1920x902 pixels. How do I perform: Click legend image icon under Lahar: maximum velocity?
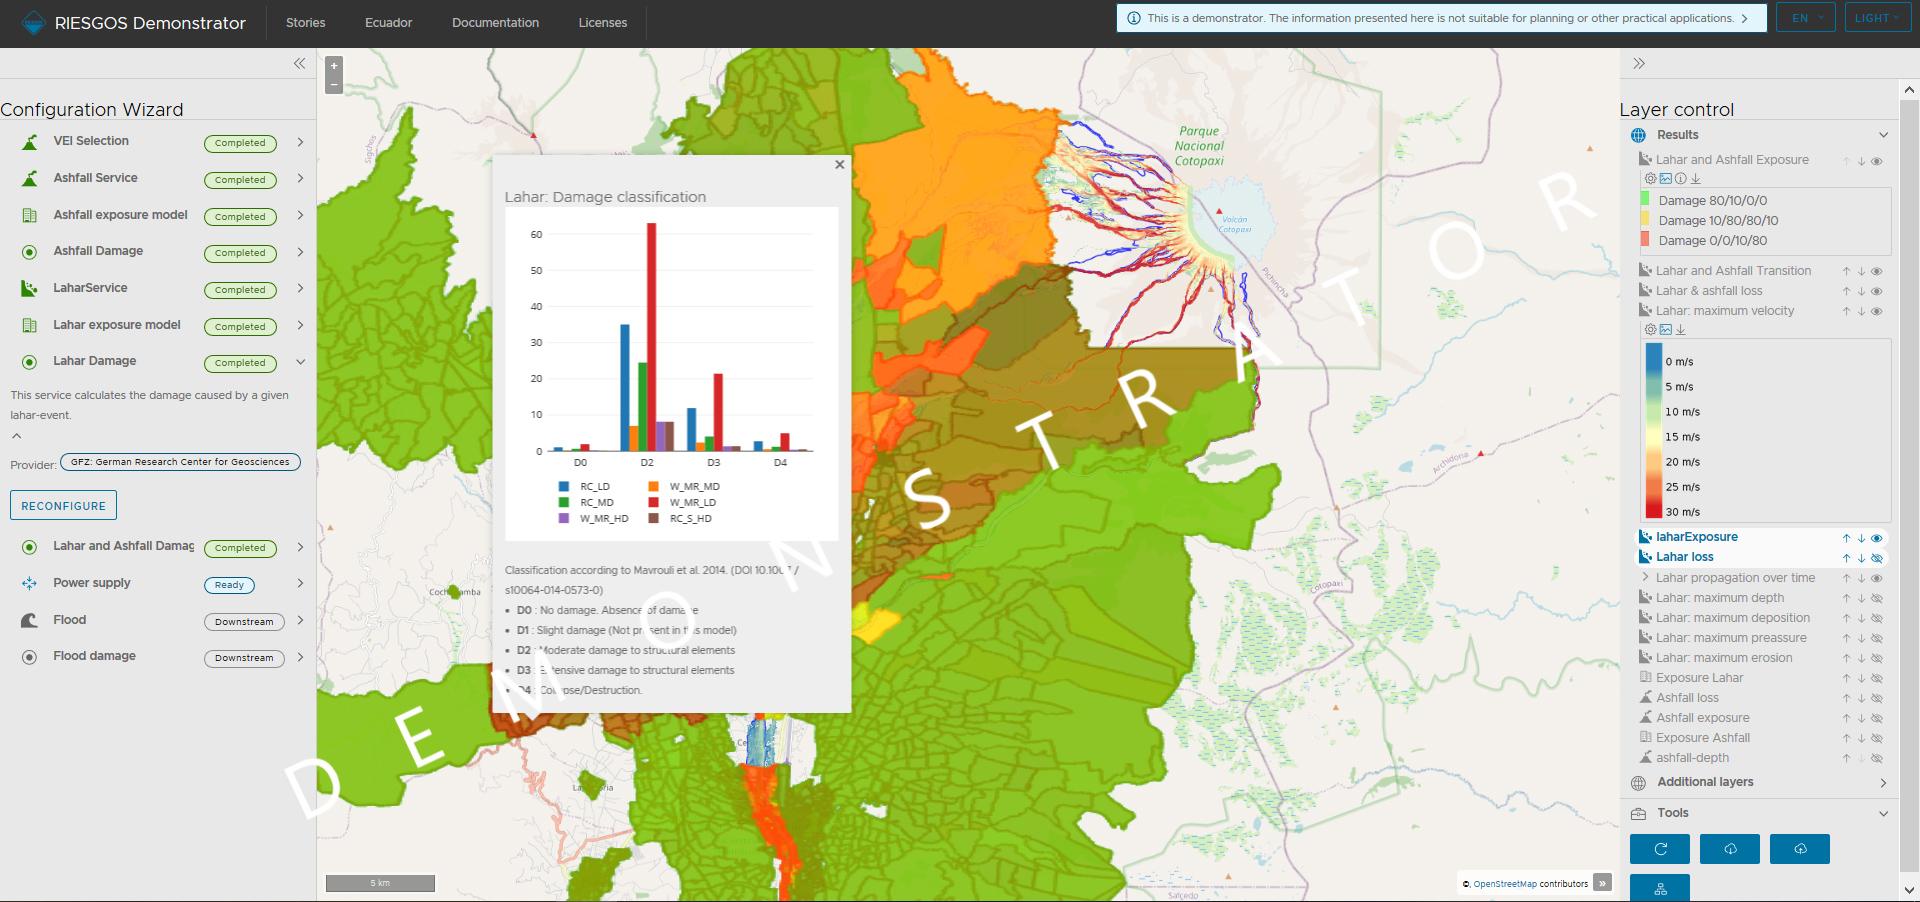pos(1667,330)
